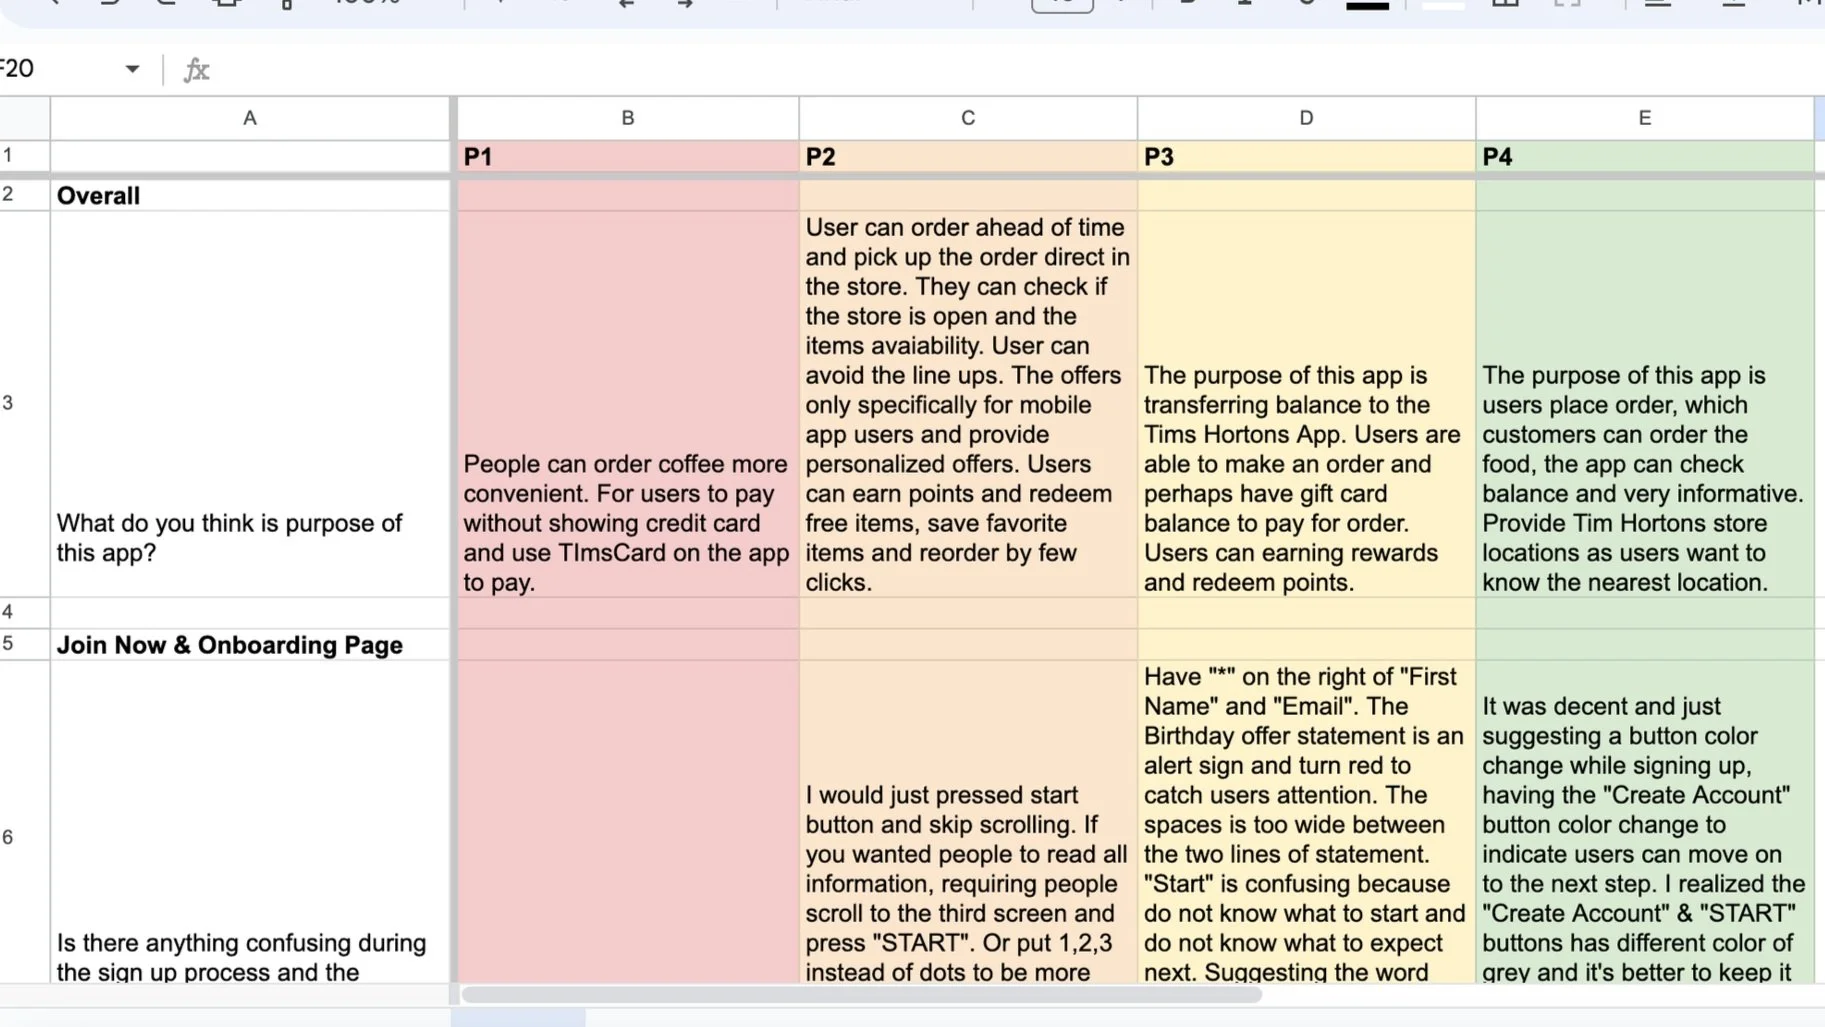Viewport: 1825px width, 1027px height.
Task: Select row 5 header
Action: pyautogui.click(x=25, y=644)
